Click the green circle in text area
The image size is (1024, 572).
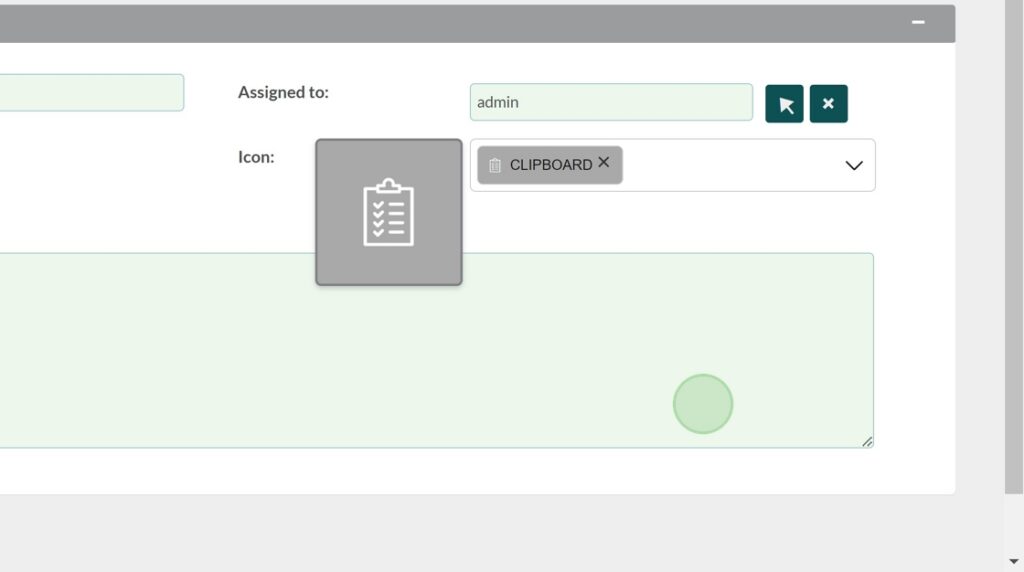click(x=703, y=404)
